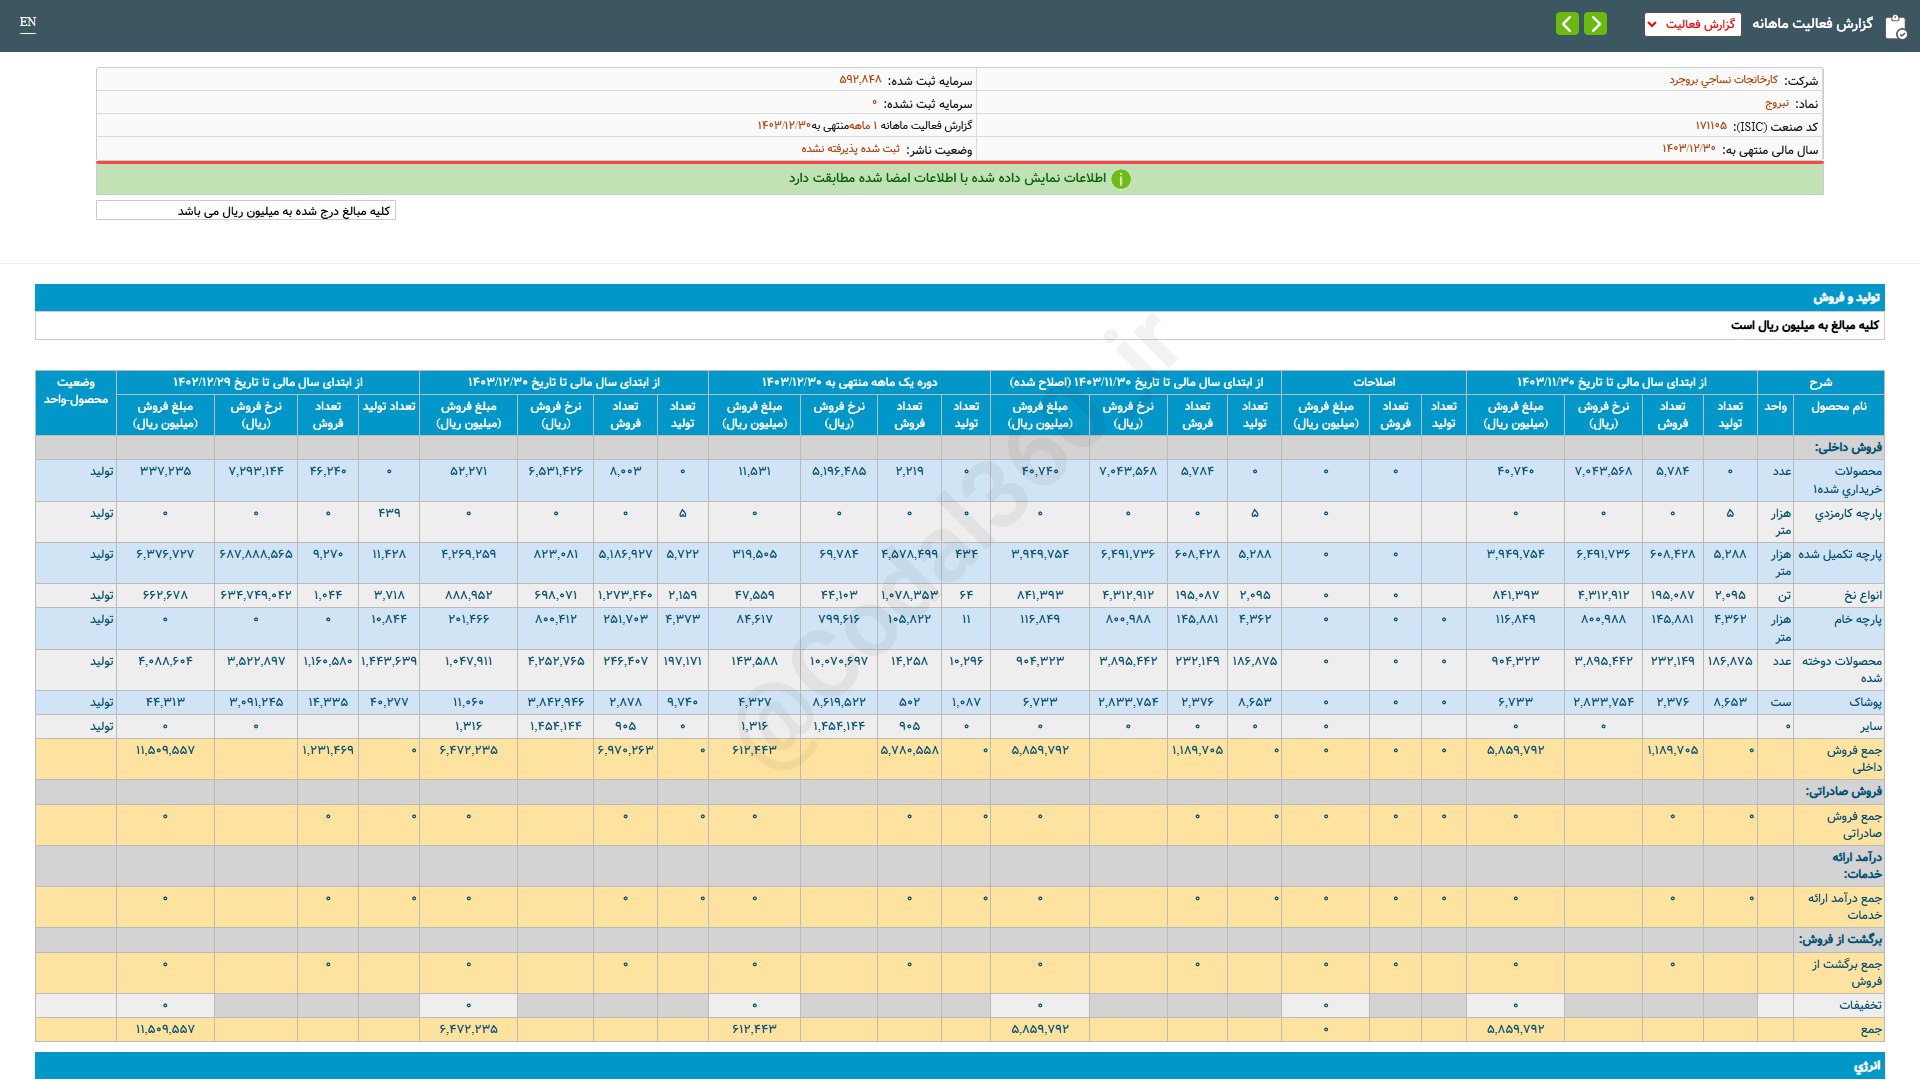Click the left-pointing green arrow button
Screen dimensions: 1920x1080
coord(1567,23)
